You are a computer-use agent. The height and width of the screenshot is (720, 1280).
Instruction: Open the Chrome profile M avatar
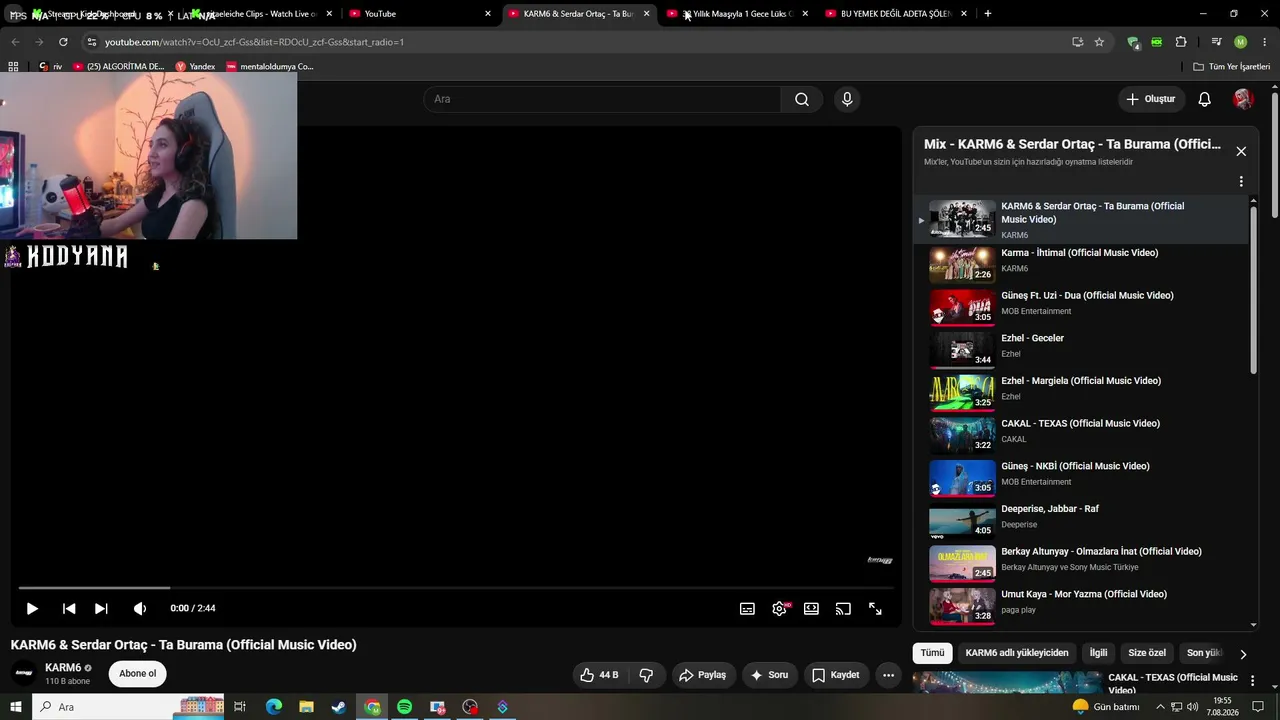[x=1241, y=42]
